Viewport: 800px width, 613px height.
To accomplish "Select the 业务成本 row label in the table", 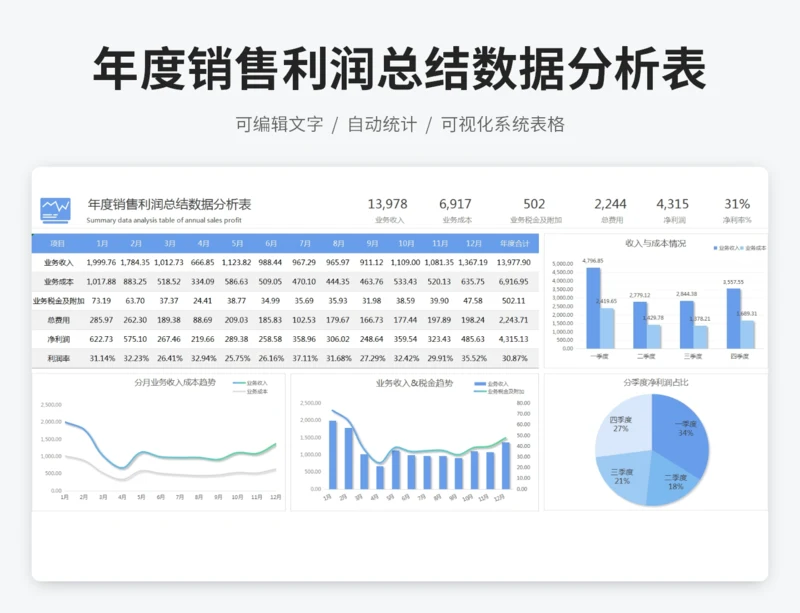I will point(59,282).
